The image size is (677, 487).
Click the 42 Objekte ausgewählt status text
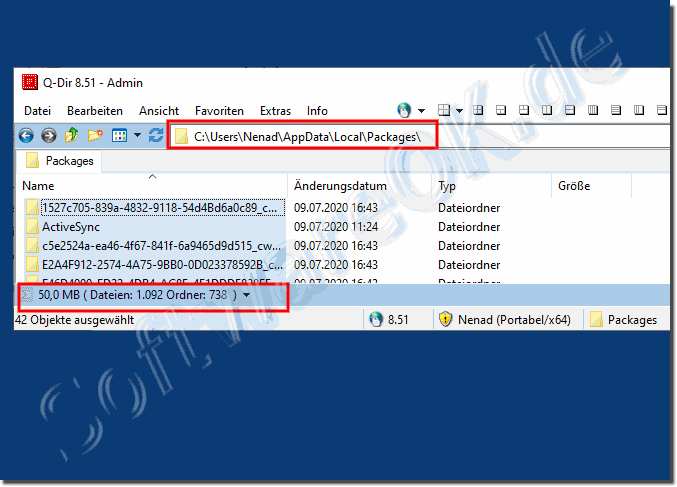(75, 320)
